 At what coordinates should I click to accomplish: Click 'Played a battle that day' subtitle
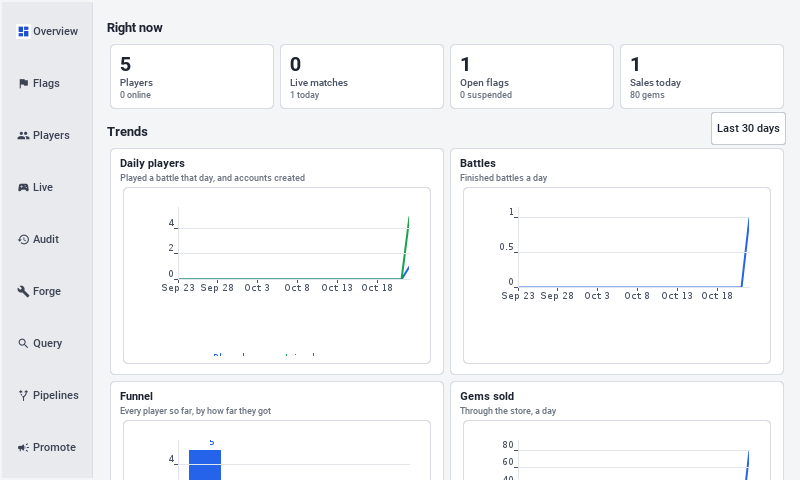213,178
